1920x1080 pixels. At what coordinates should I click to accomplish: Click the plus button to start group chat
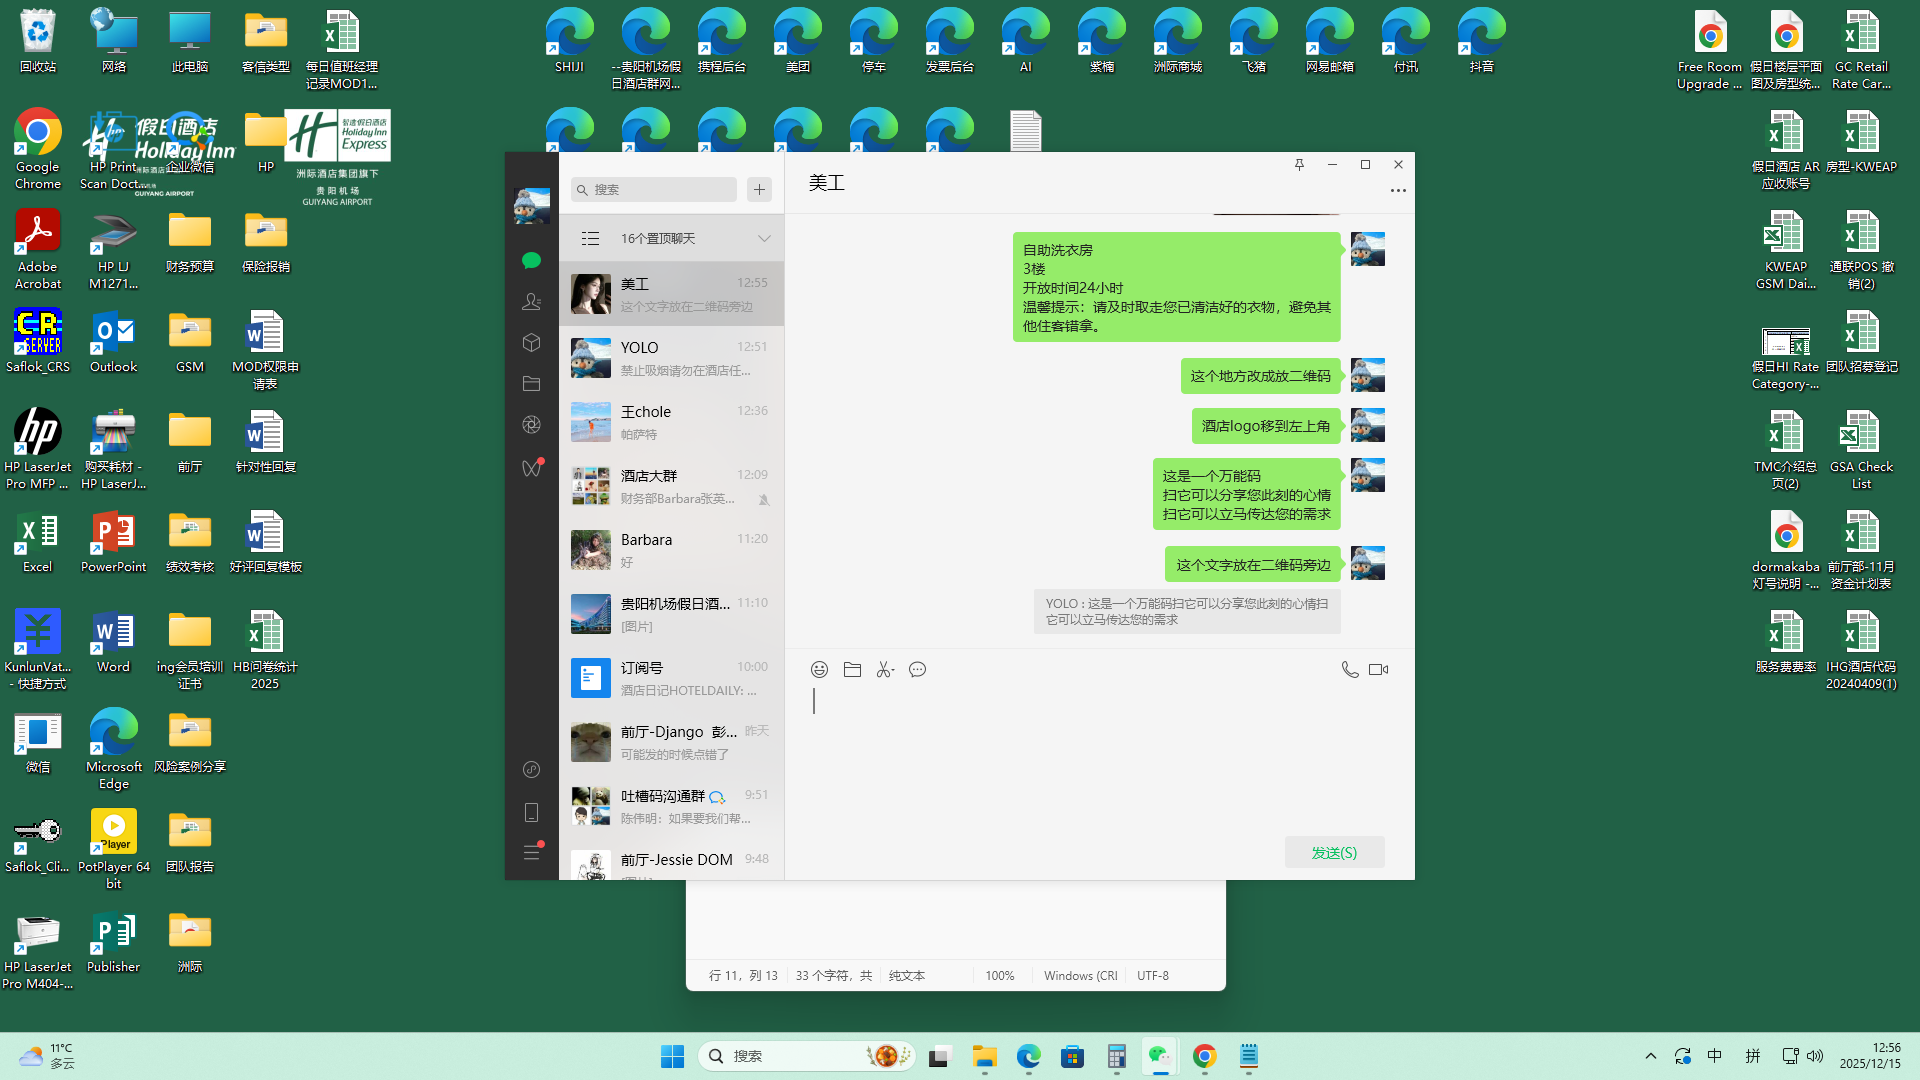click(760, 190)
